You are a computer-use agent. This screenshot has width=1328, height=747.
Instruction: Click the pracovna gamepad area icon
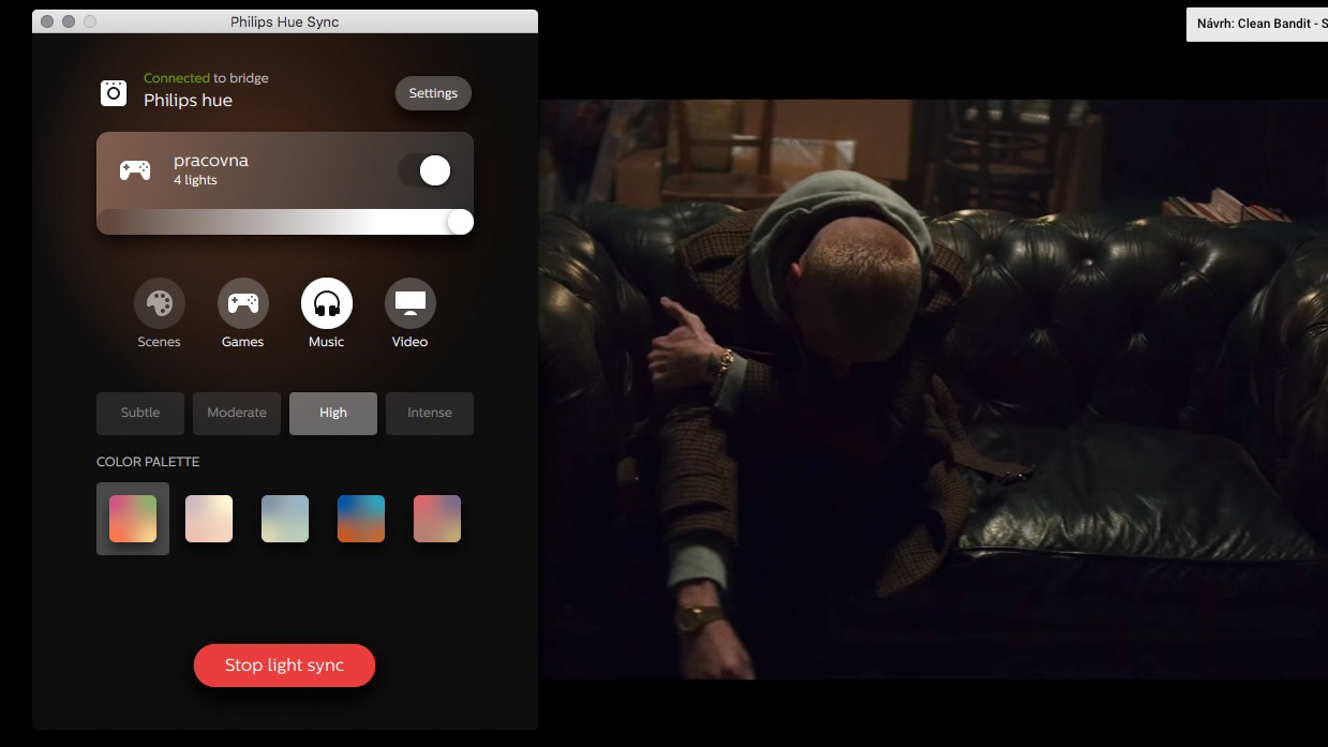[x=135, y=170]
